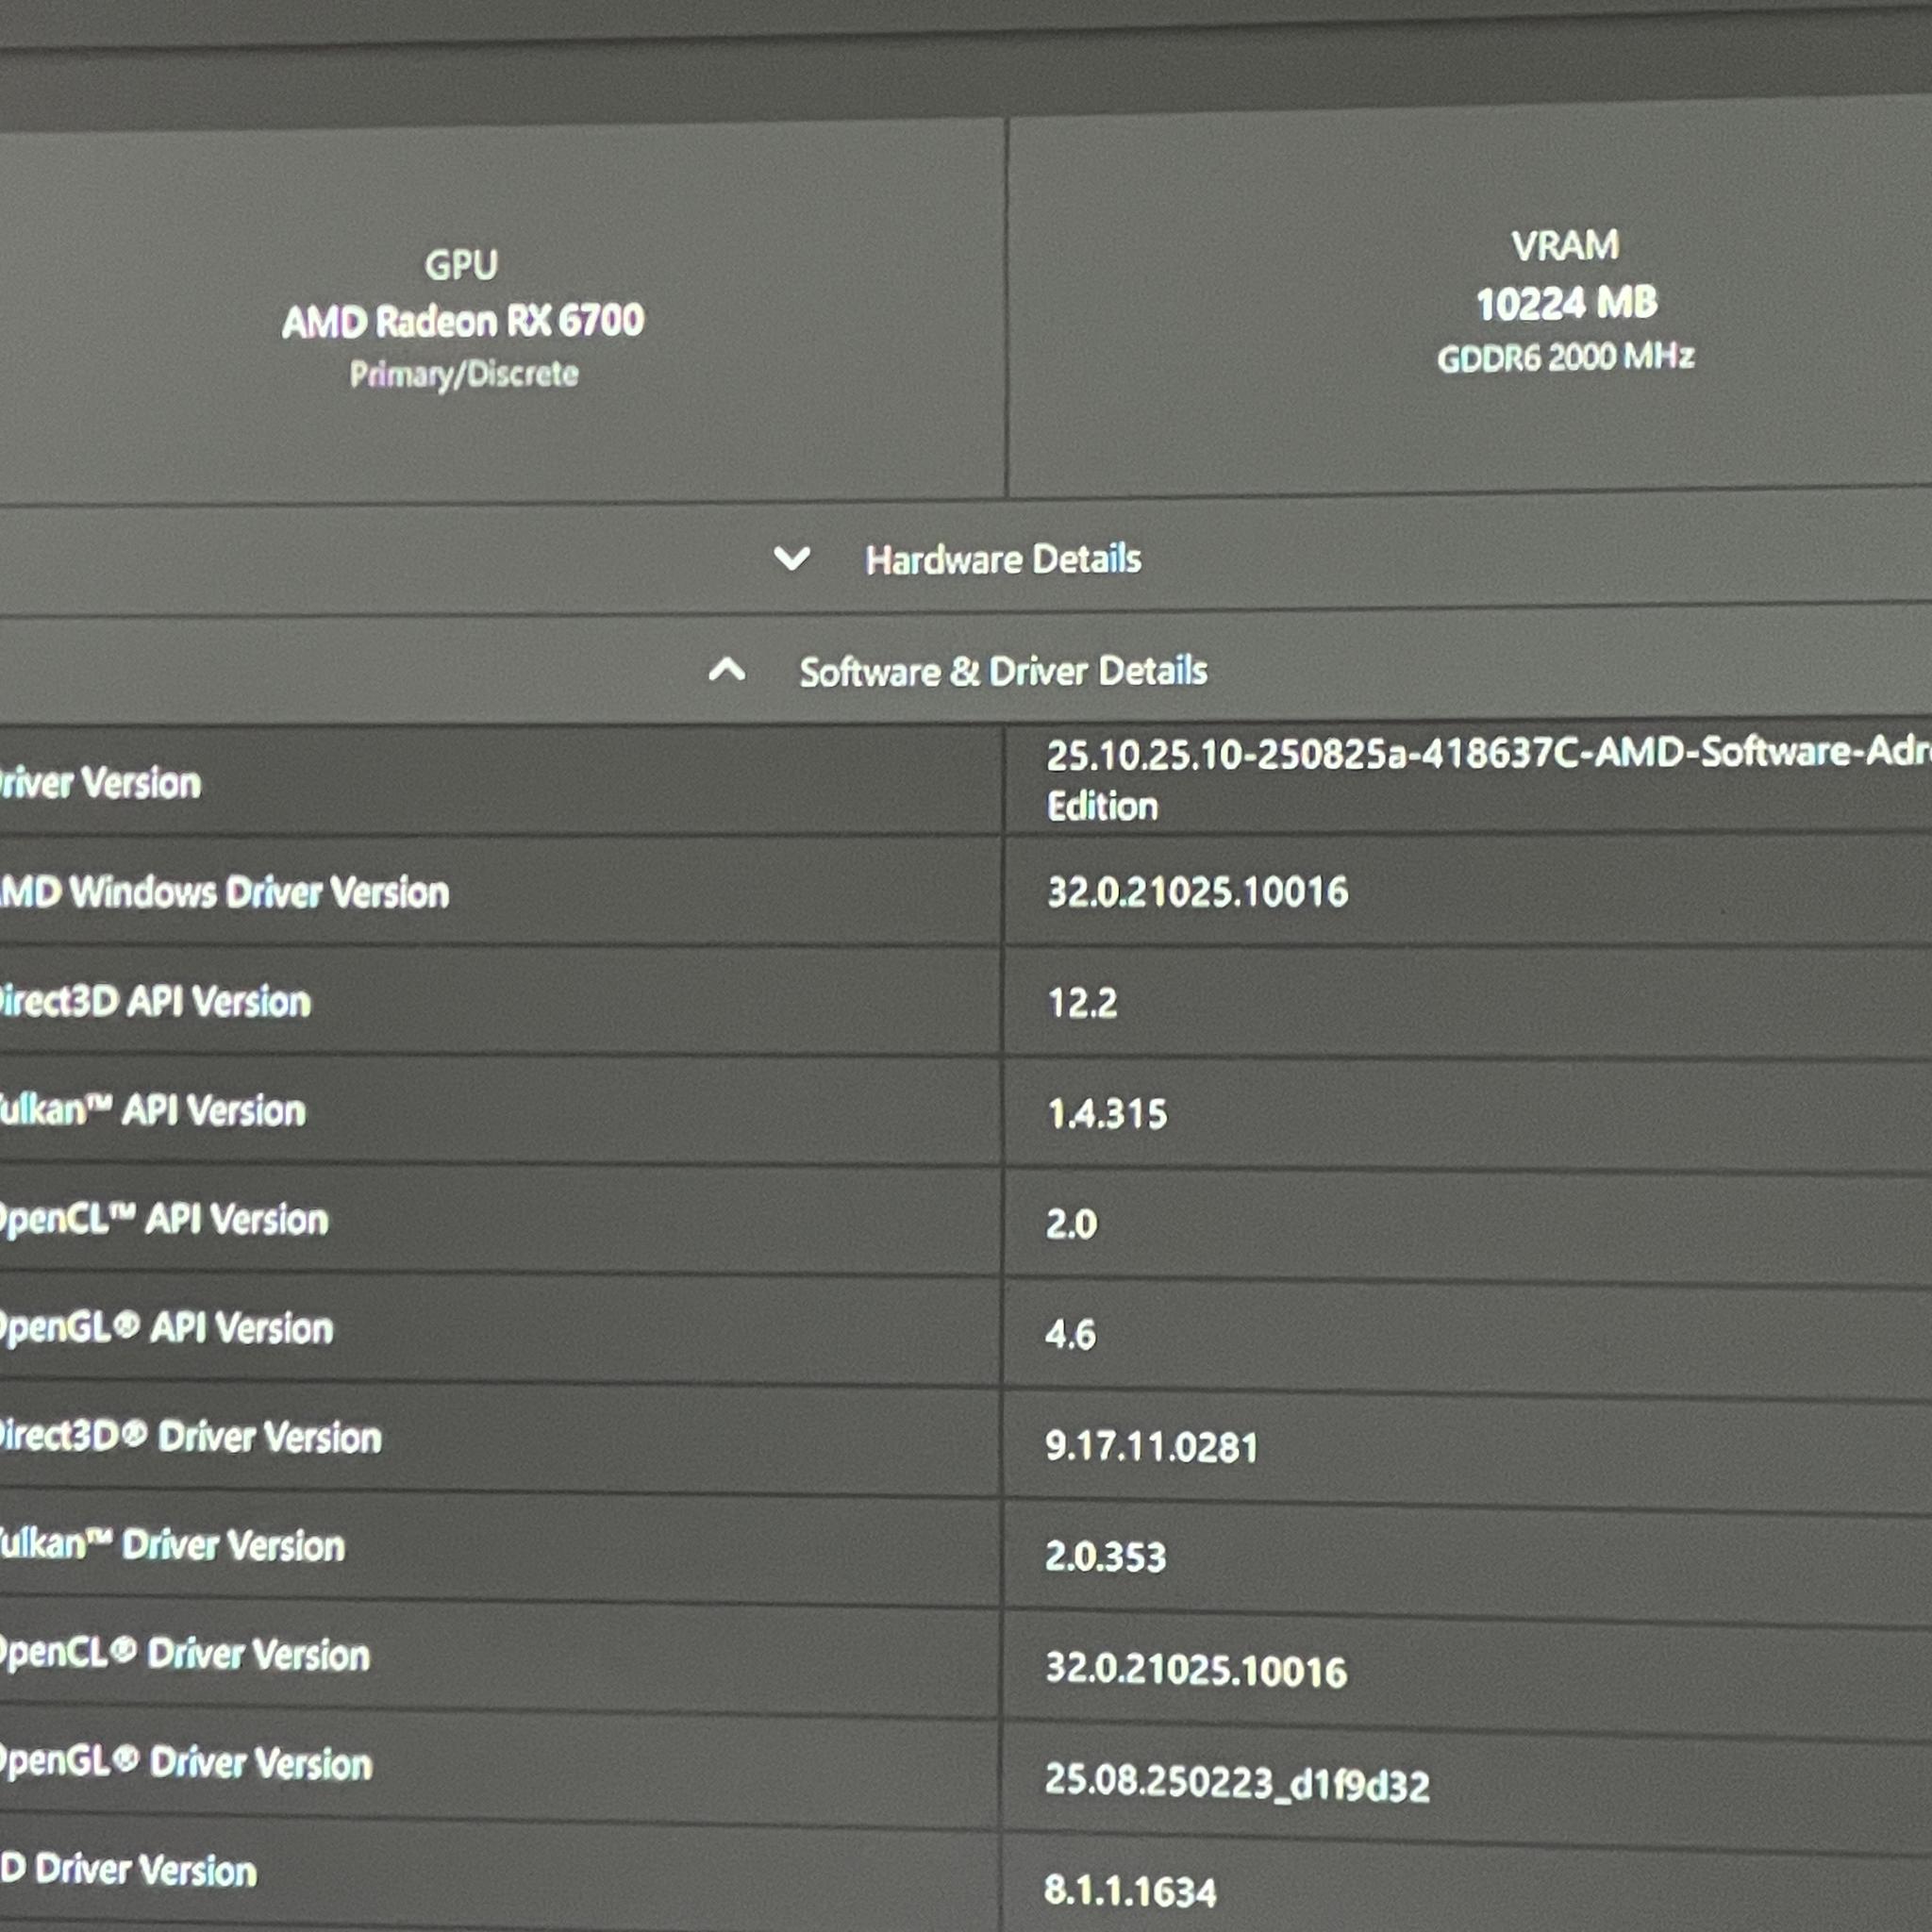
Task: Click the GDDR6 2000 MHz memory text
Action: pyautogui.click(x=1566, y=357)
